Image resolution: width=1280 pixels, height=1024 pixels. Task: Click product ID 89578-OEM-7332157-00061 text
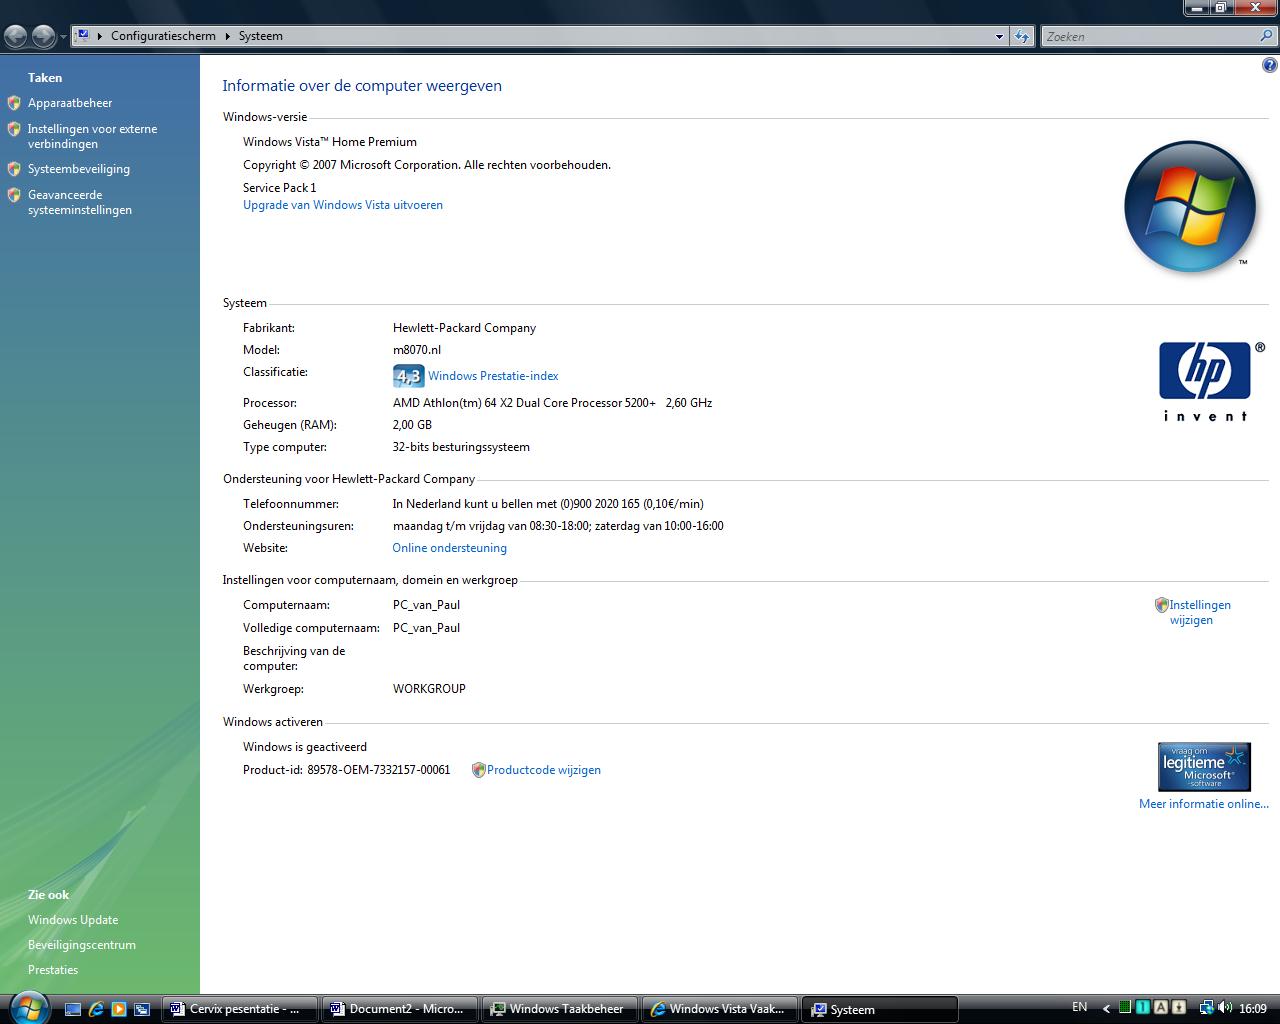pos(379,770)
